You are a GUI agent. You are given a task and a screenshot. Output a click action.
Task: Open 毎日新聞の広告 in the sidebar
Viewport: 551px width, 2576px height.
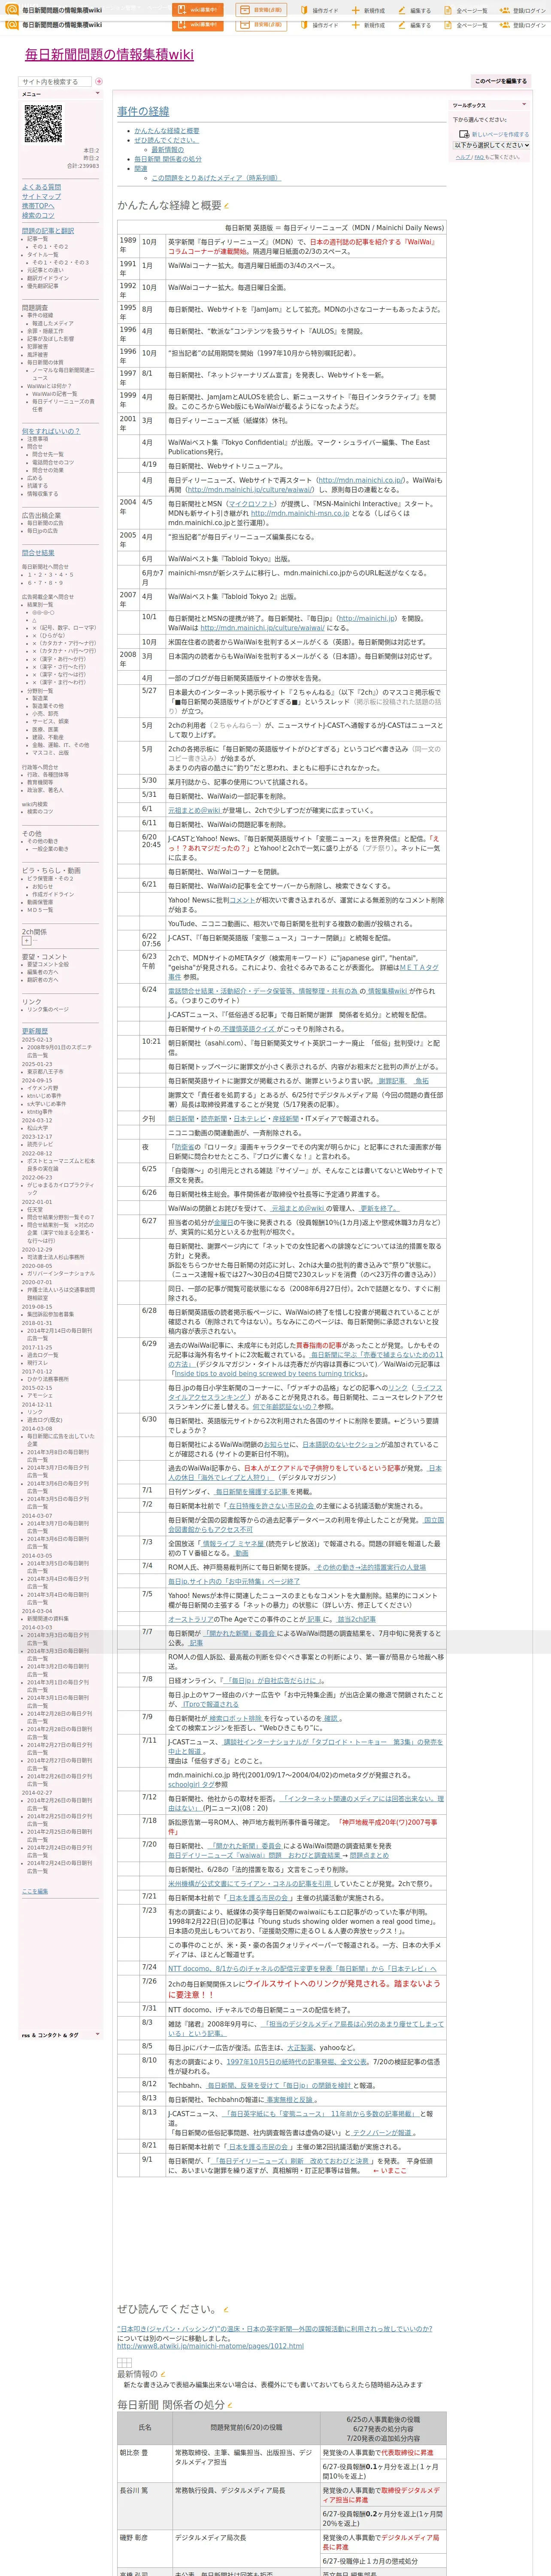[x=45, y=523]
